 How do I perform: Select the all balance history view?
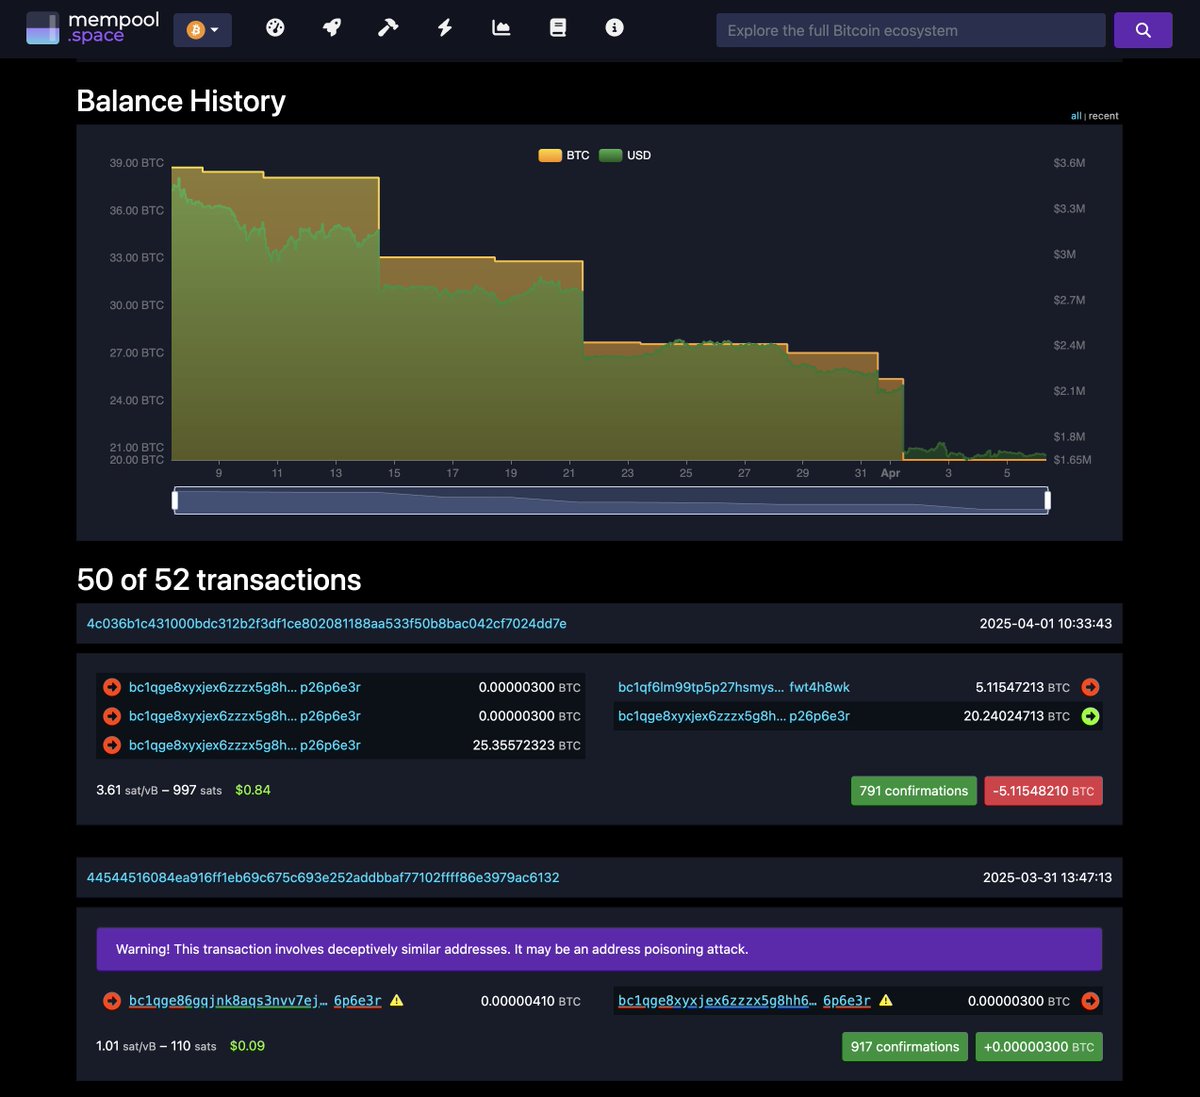[1076, 115]
